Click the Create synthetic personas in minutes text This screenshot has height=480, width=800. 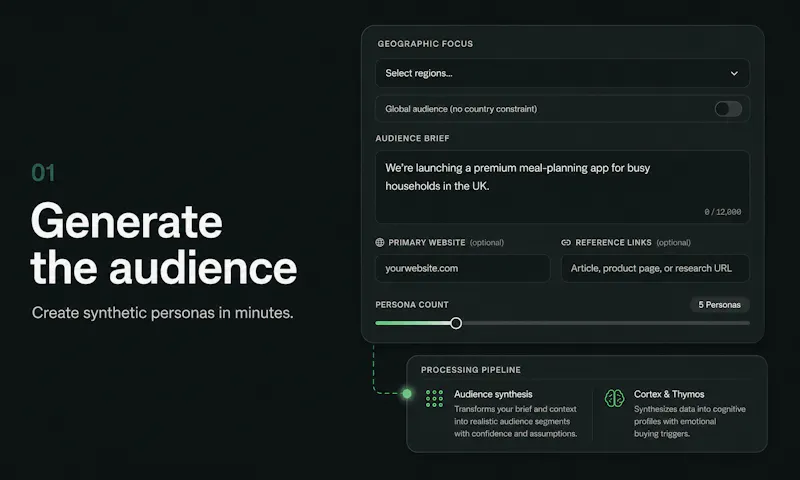(x=163, y=313)
